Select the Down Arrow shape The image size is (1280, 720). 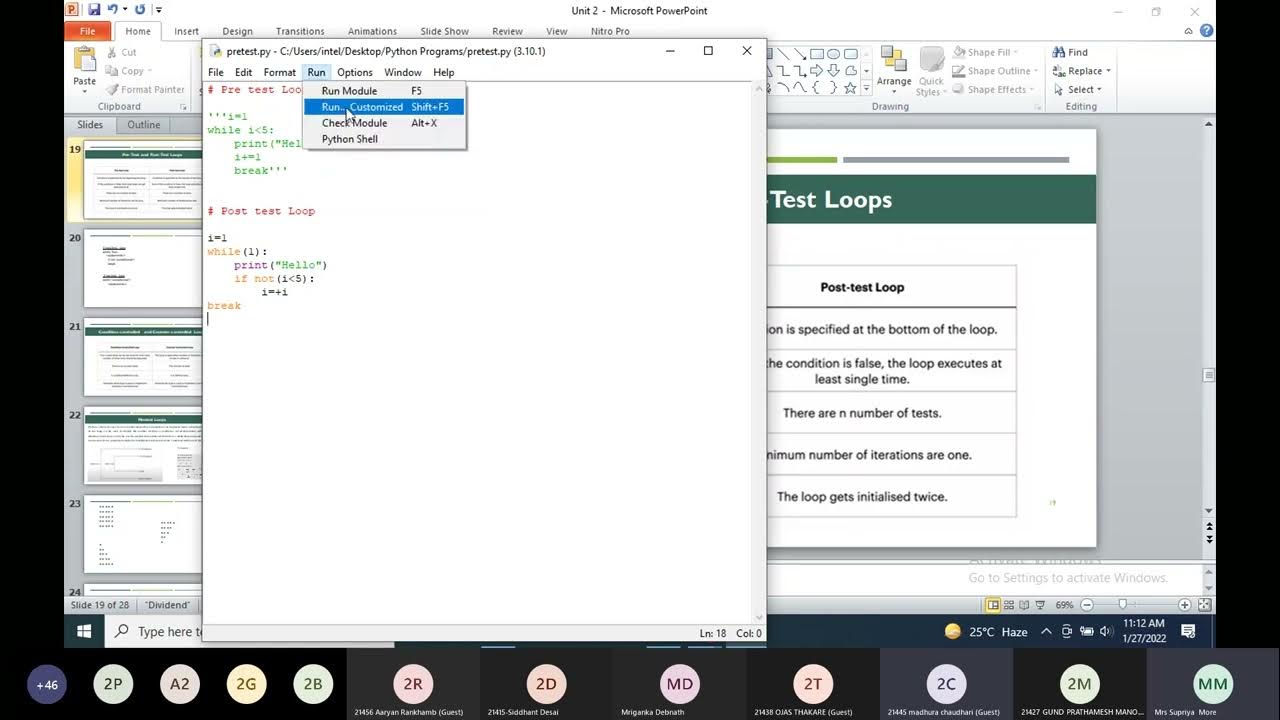tap(833, 71)
